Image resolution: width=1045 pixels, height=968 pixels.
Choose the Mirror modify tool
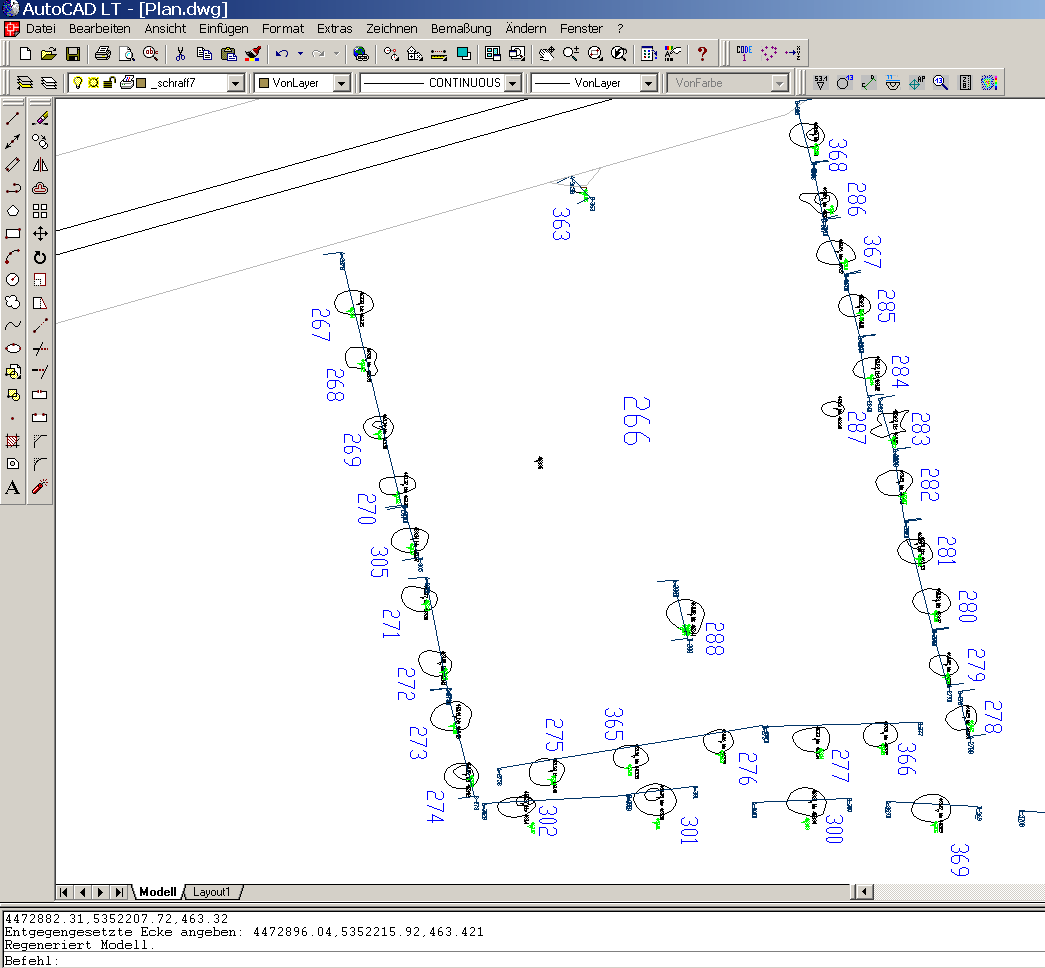coord(40,164)
